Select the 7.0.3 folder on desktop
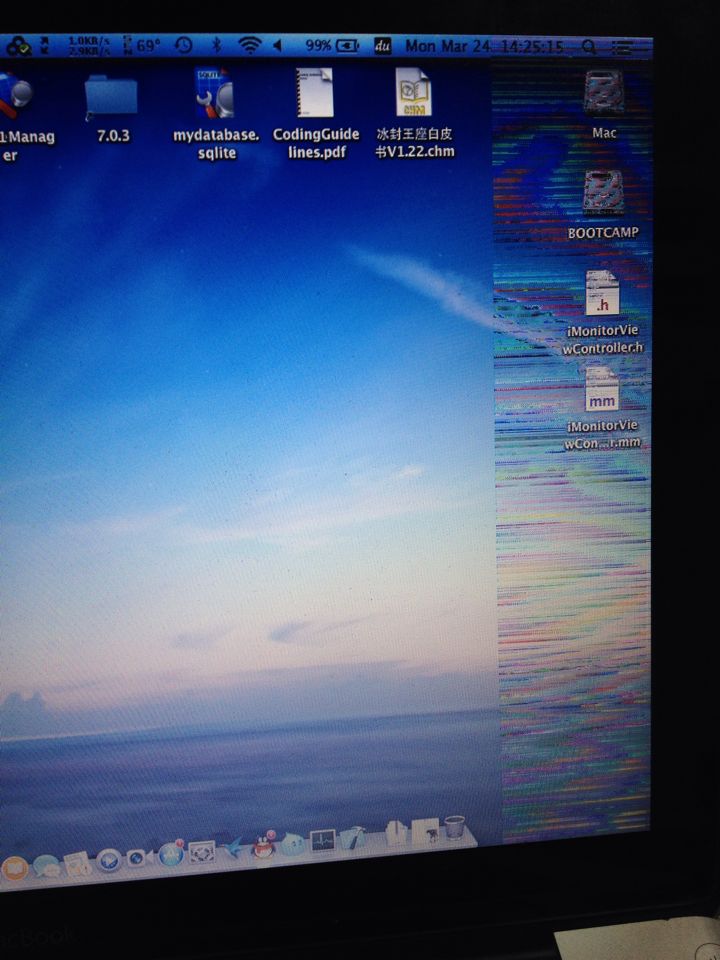Image resolution: width=720 pixels, height=960 pixels. pos(111,96)
